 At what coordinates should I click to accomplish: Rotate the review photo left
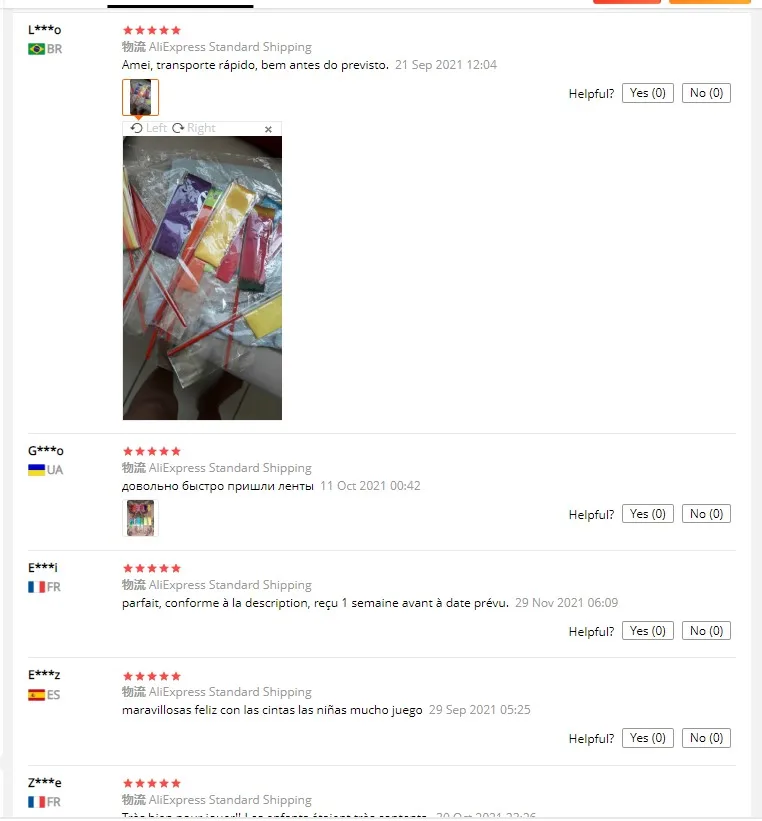tap(149, 128)
